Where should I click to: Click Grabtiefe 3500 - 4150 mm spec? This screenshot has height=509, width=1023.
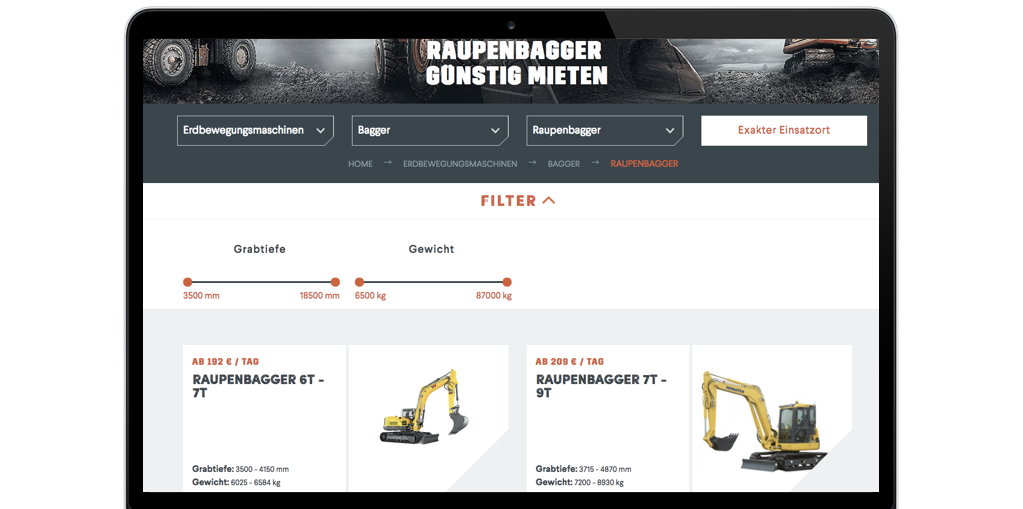pyautogui.click(x=241, y=469)
